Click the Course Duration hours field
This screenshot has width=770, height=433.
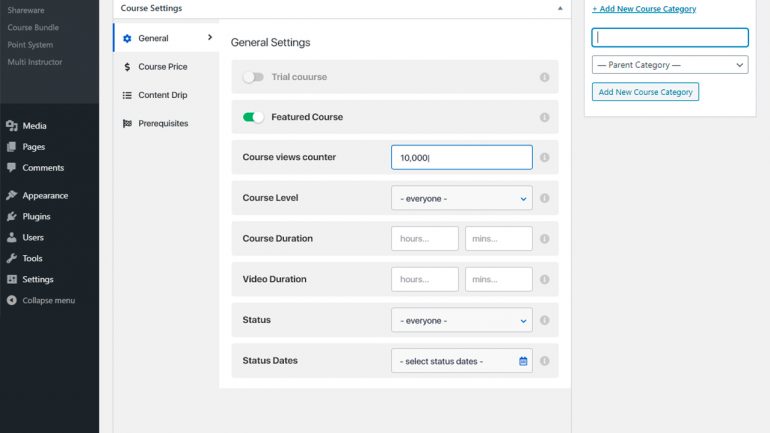coord(425,239)
